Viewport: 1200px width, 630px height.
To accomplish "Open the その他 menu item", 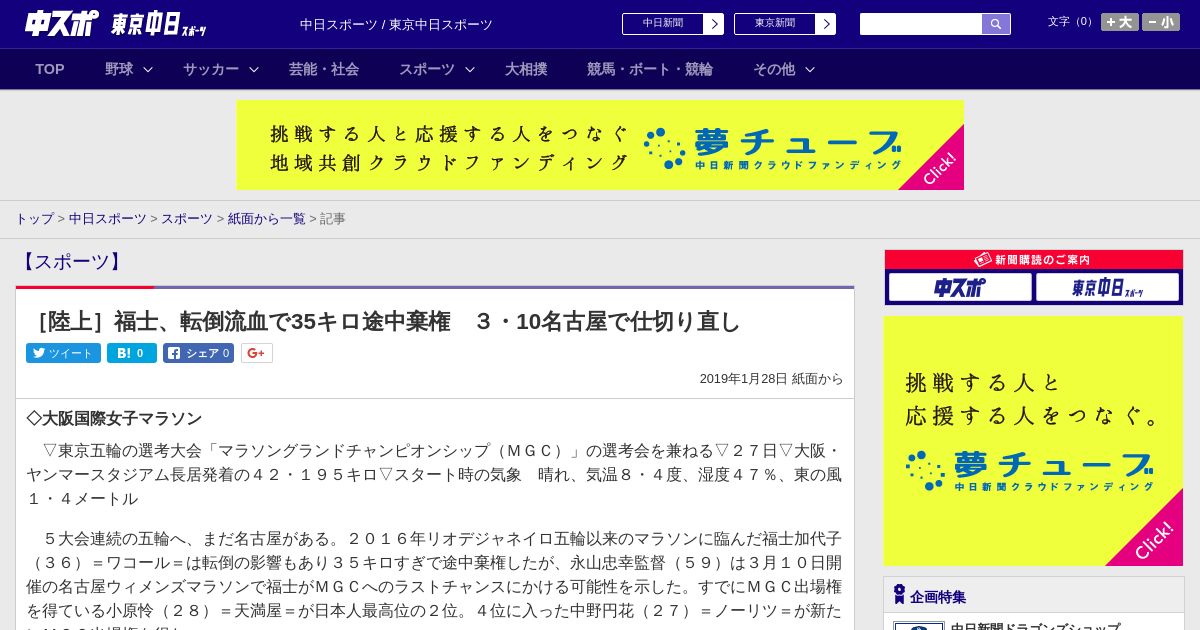I will 774,69.
